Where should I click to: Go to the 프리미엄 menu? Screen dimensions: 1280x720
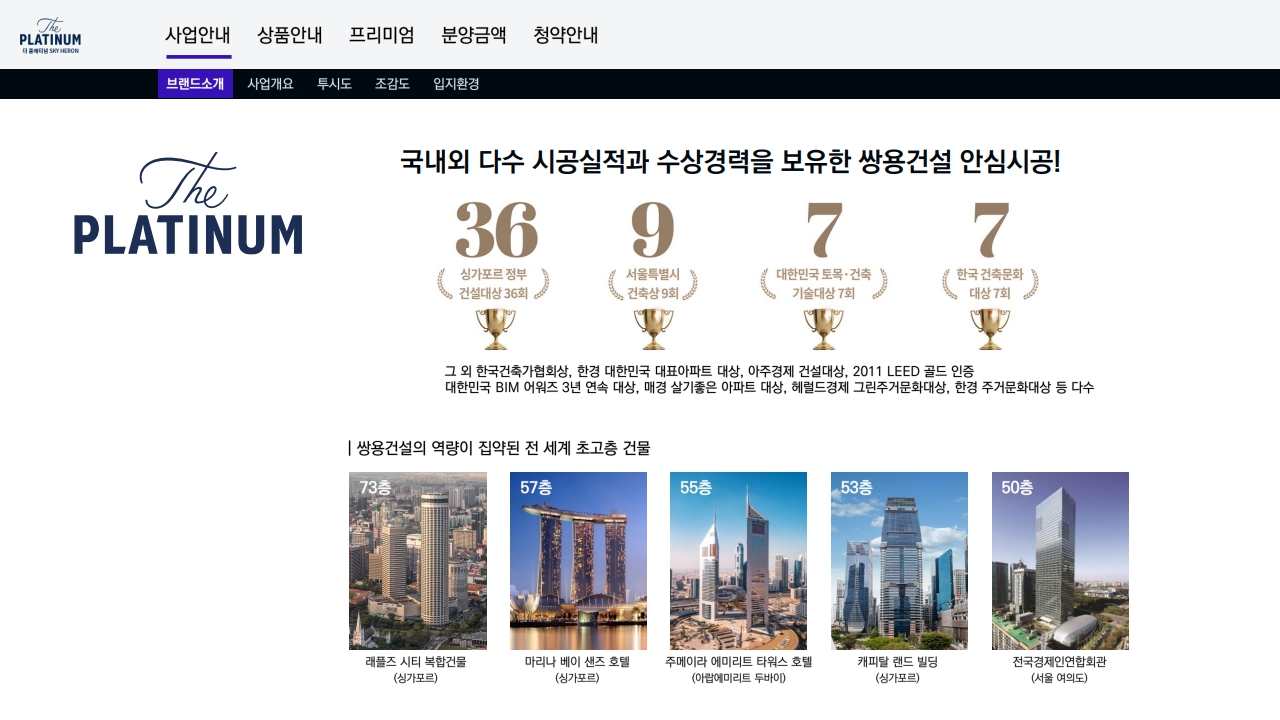[x=382, y=35]
